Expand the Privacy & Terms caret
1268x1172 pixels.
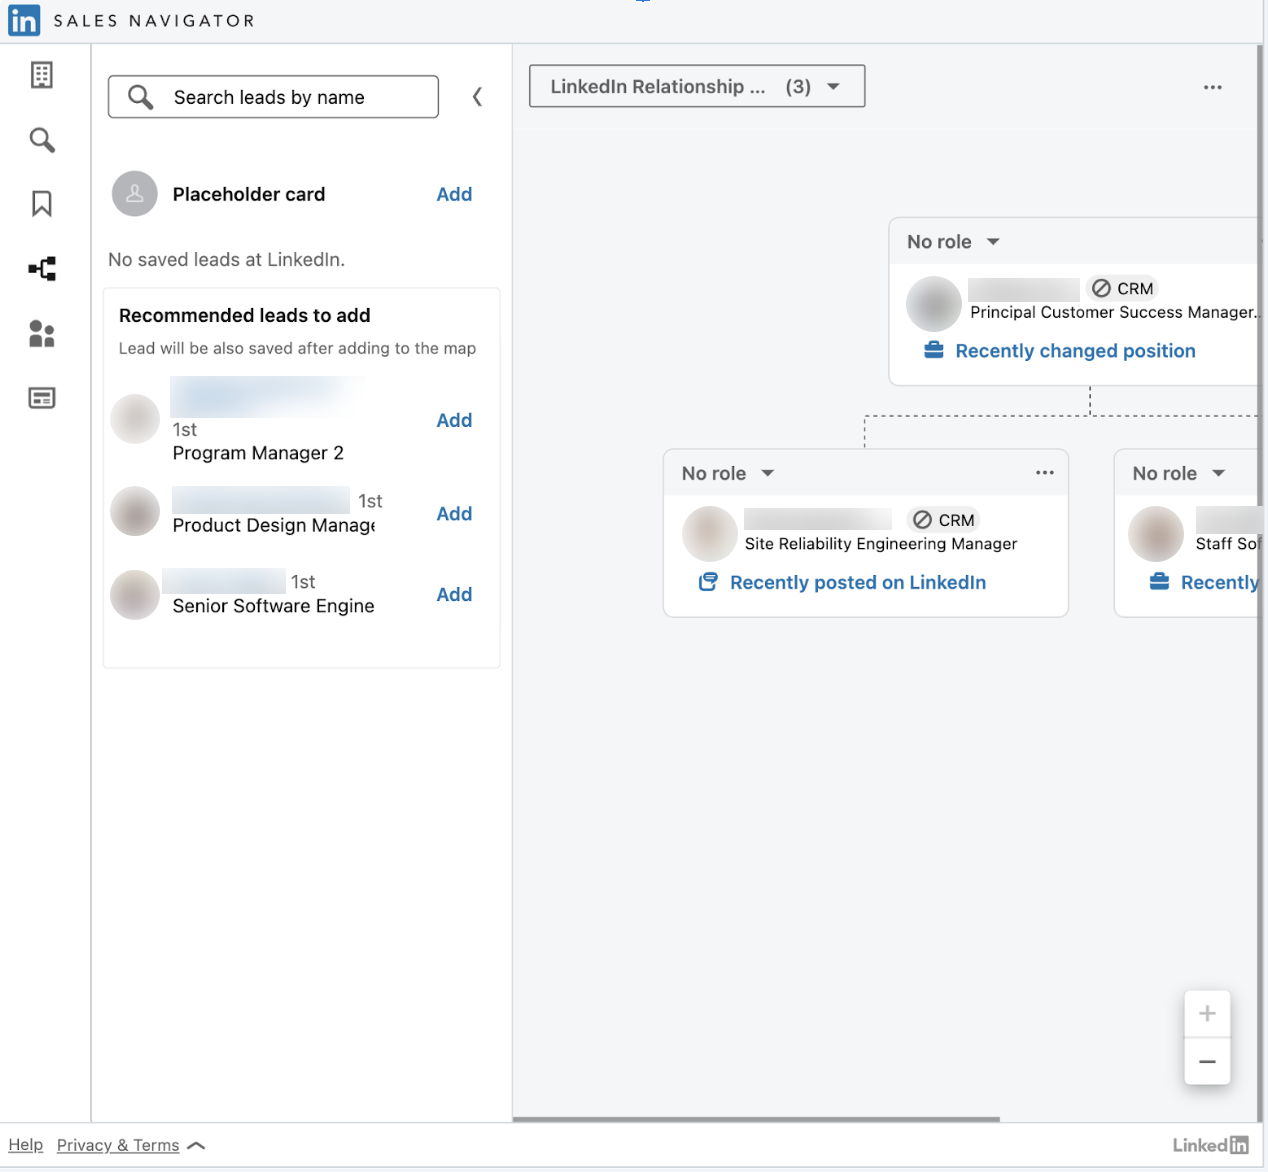tap(196, 1146)
